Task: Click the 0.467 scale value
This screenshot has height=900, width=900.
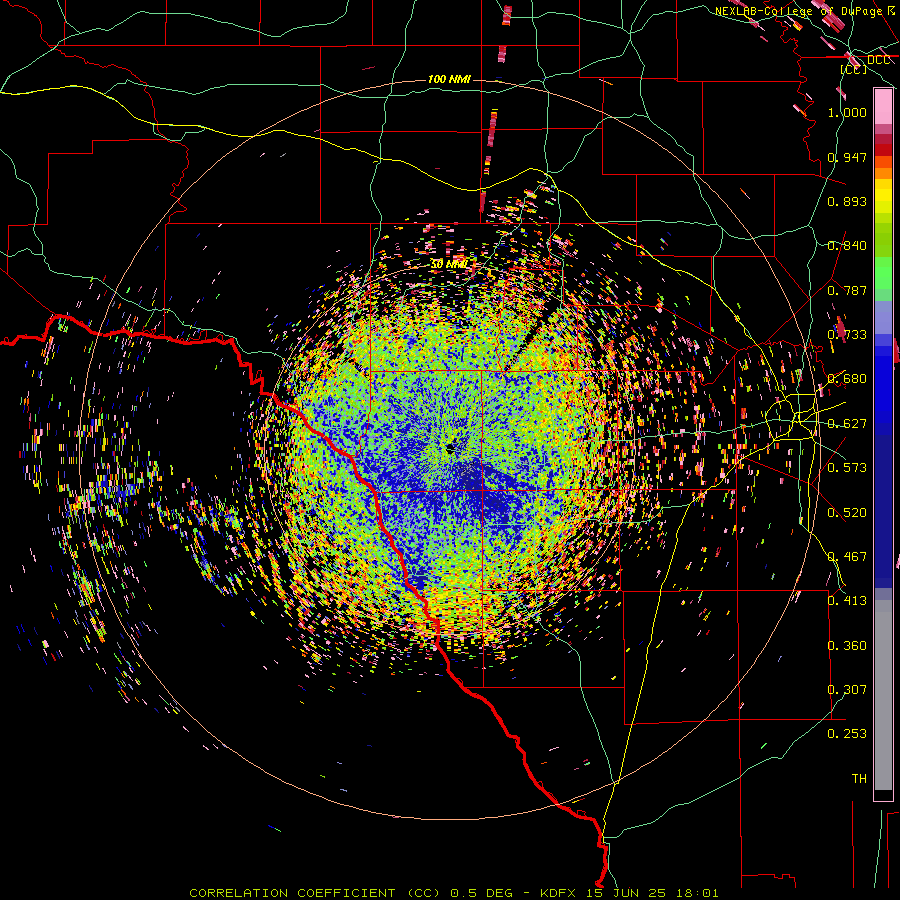Action: click(x=847, y=557)
